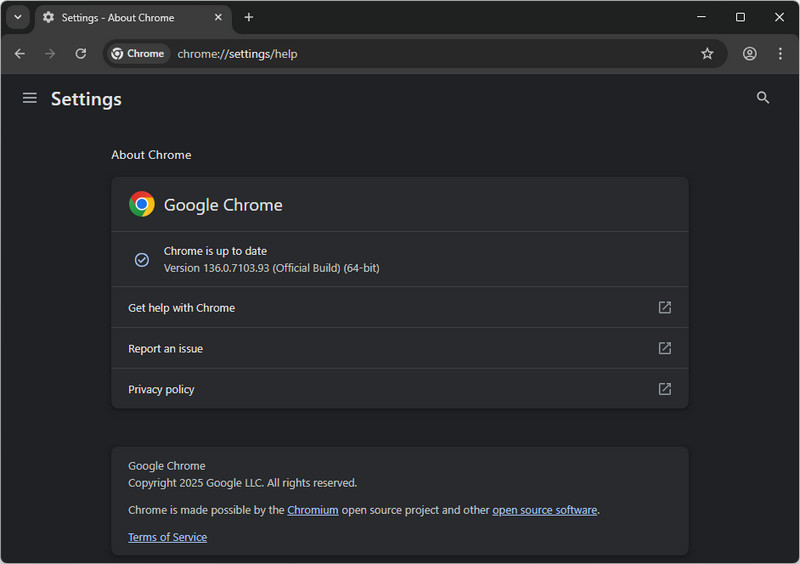Image resolution: width=800 pixels, height=564 pixels.
Task: Click the About Chrome section heading
Action: pos(151,155)
